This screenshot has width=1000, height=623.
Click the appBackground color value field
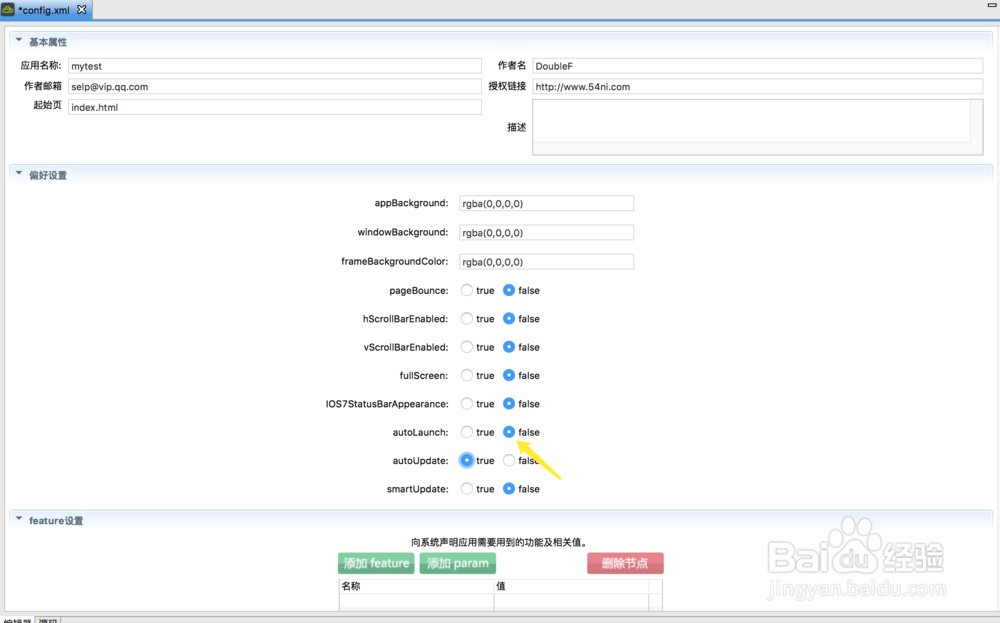[547, 203]
